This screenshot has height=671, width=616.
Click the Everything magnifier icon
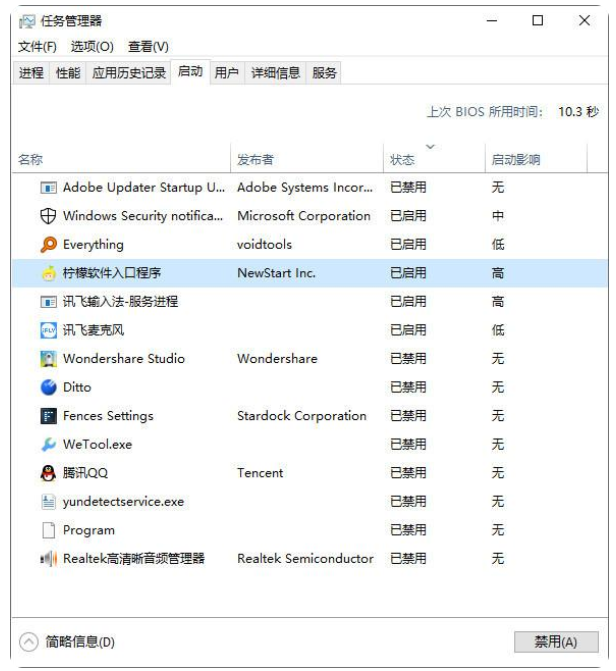tap(48, 244)
